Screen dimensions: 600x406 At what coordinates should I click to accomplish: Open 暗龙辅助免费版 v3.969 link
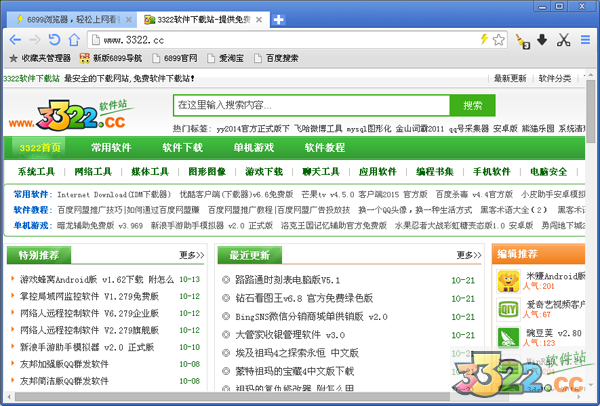[x=100, y=226]
